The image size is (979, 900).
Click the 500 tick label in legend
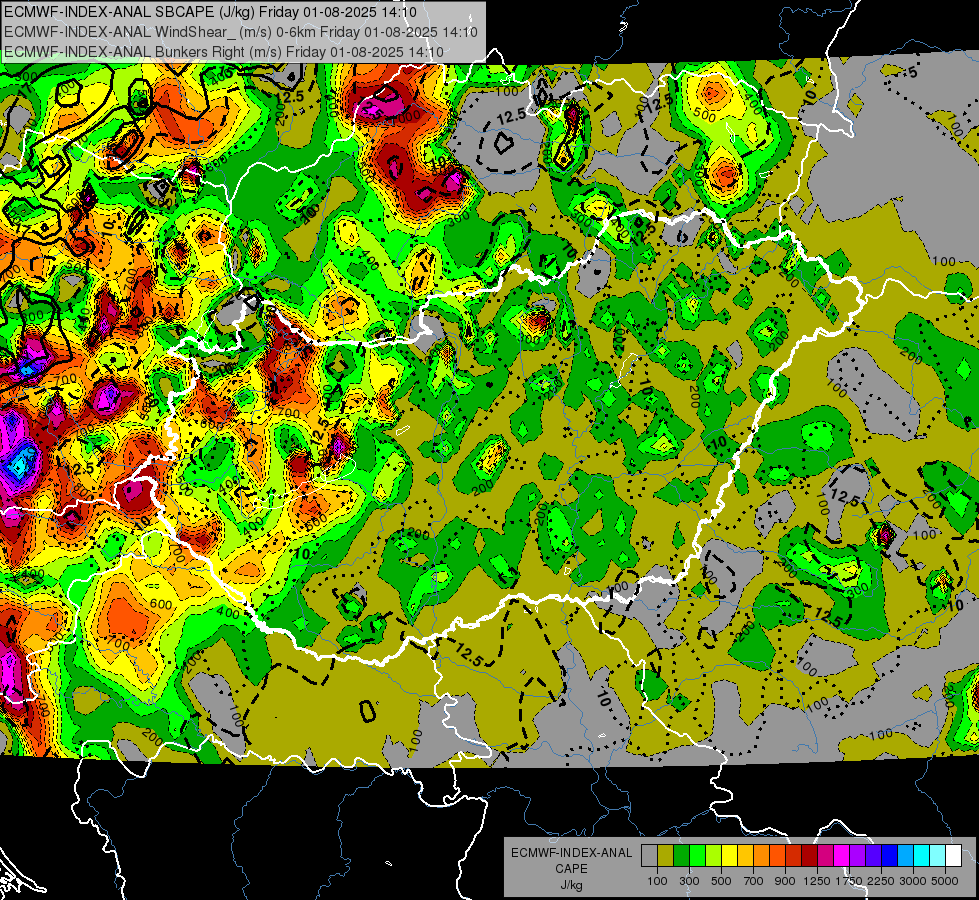tap(721, 881)
